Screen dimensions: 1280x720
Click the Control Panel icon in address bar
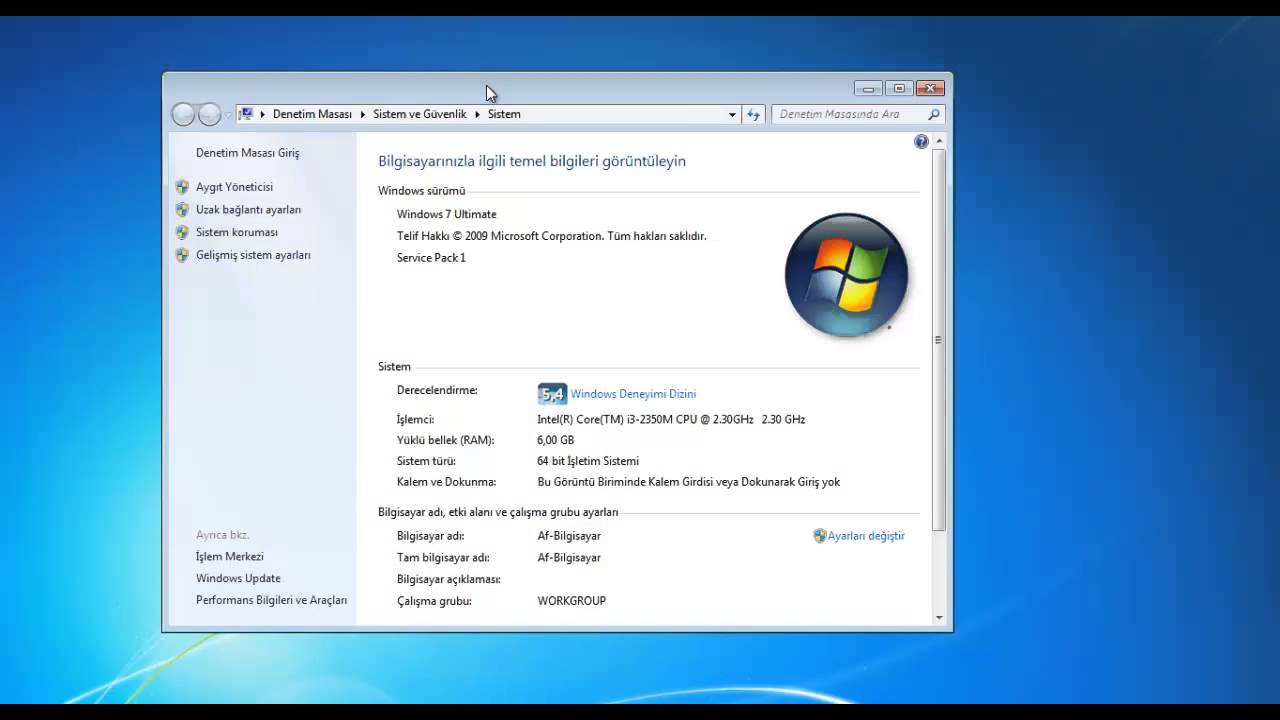click(246, 114)
